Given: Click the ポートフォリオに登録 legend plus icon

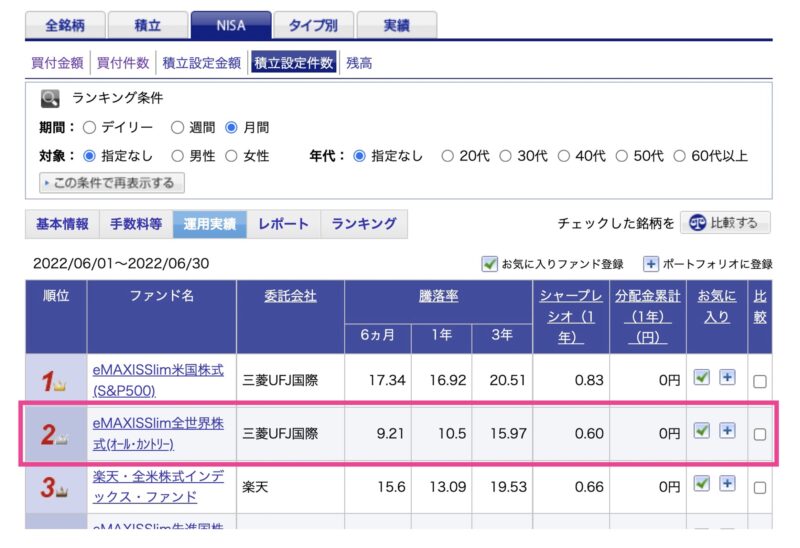Looking at the screenshot, I should tap(651, 264).
